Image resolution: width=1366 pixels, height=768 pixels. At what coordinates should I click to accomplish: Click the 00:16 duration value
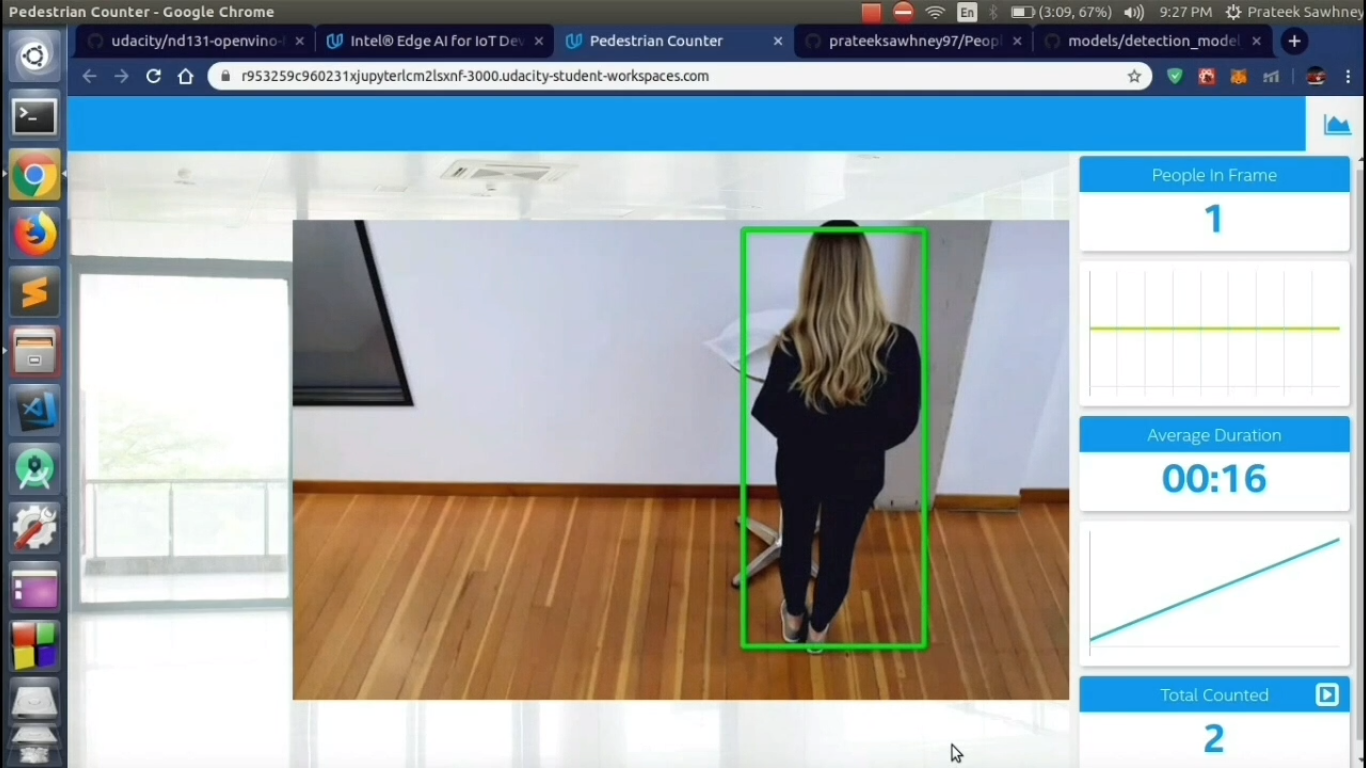point(1214,479)
